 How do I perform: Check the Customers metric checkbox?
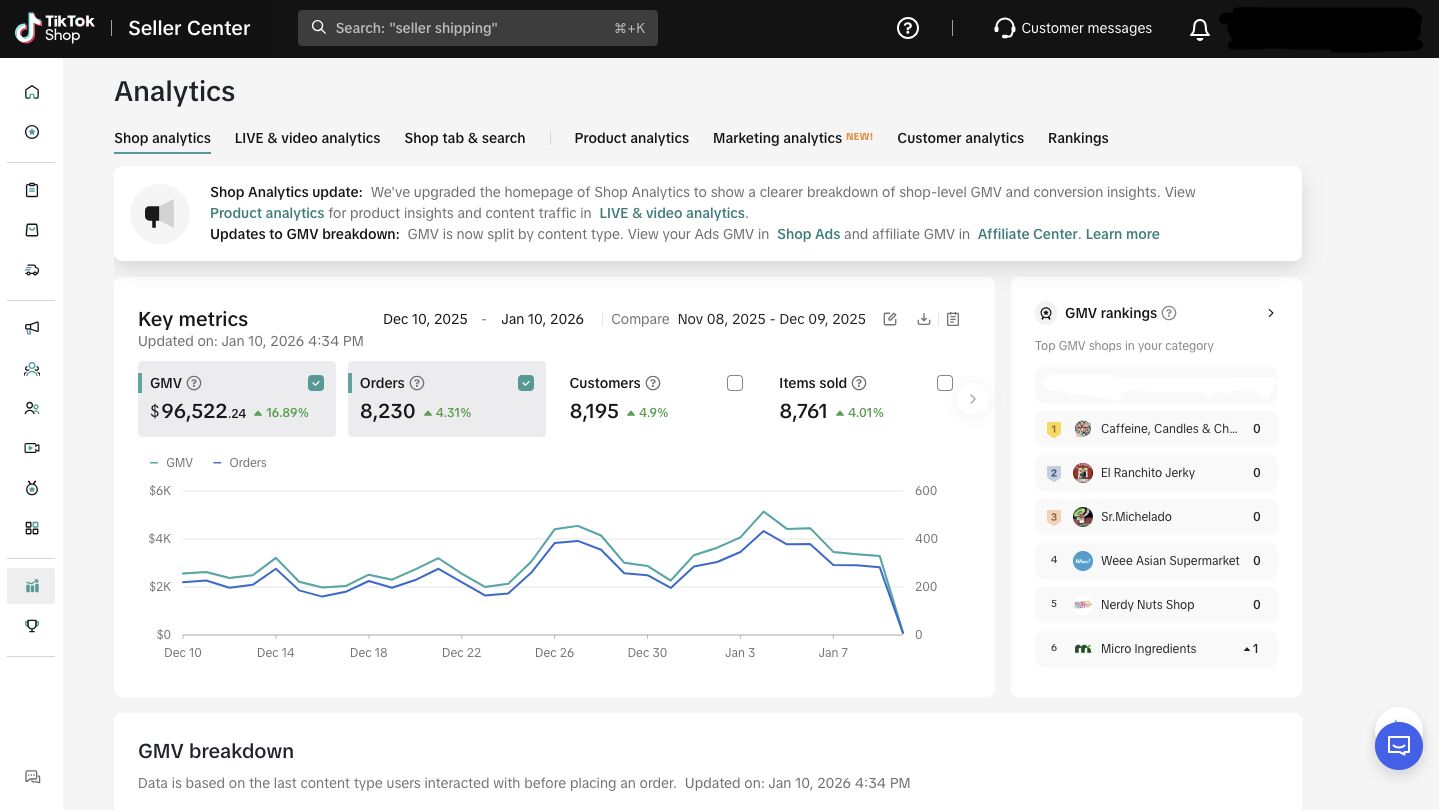click(x=735, y=383)
